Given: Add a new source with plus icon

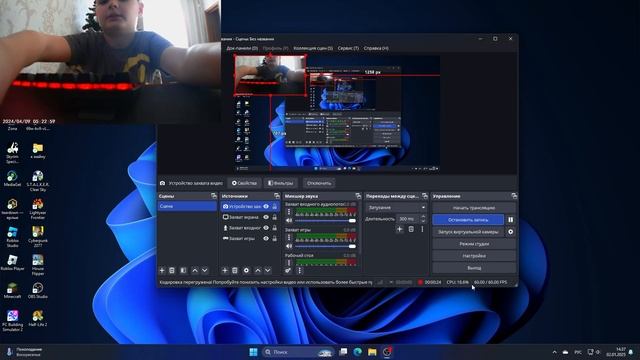Looking at the screenshot, I should (x=224, y=270).
